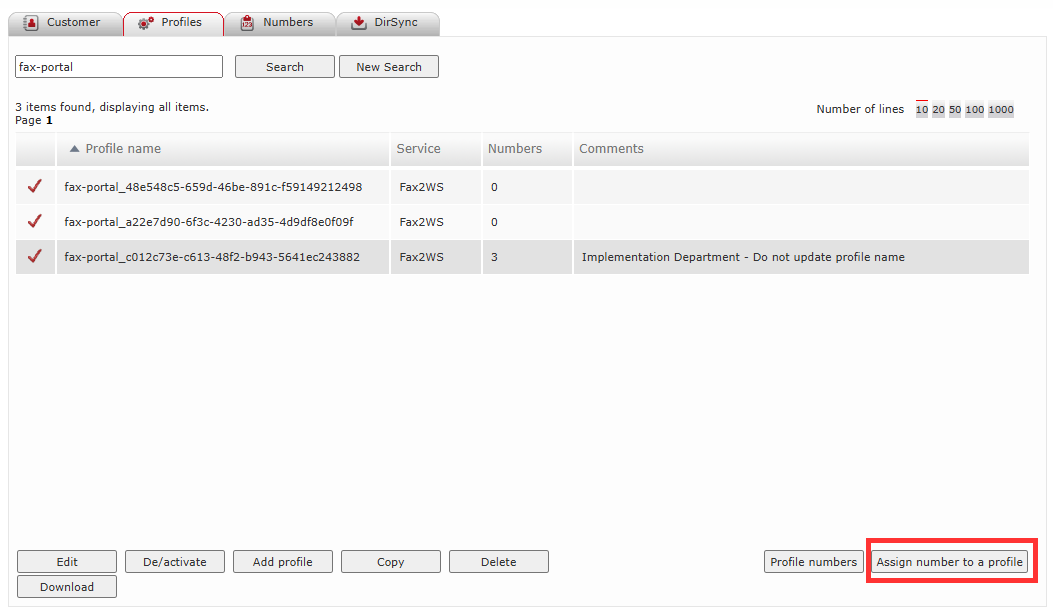This screenshot has height=609, width=1053.
Task: Open Profile numbers
Action: [x=813, y=561]
